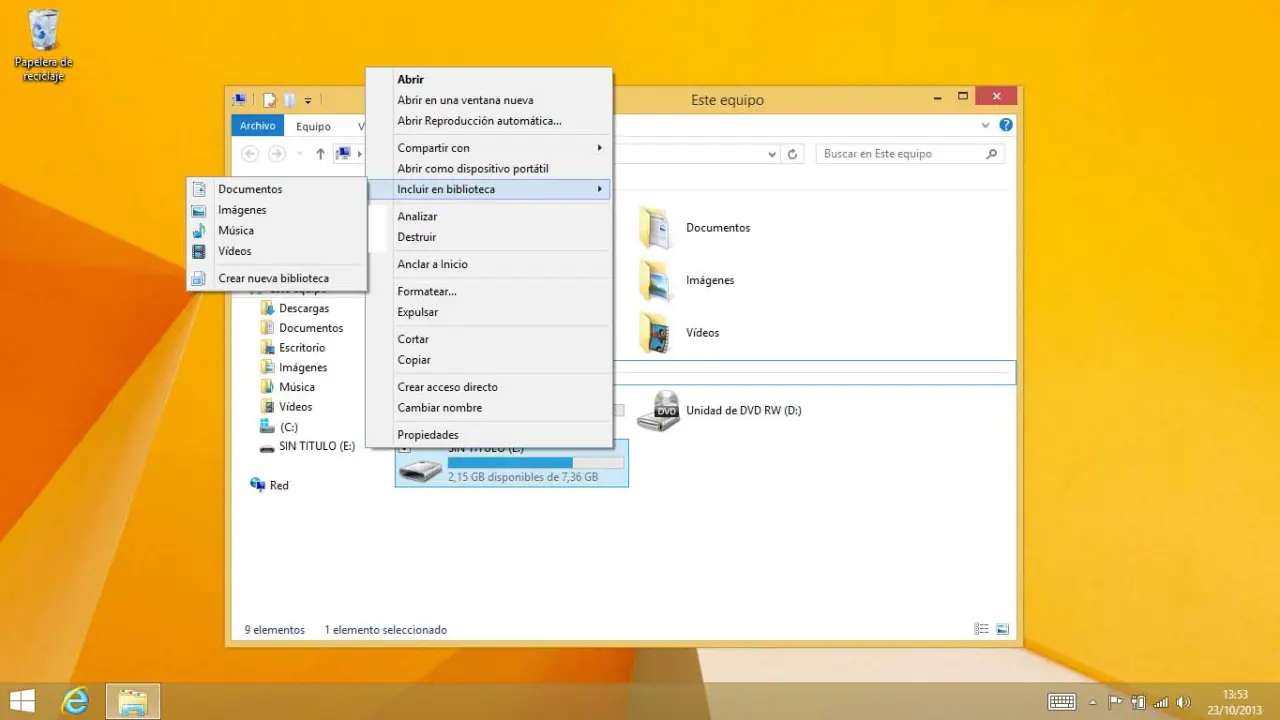The image size is (1280, 720).
Task: Open the explorer help question mark icon
Action: pyautogui.click(x=1006, y=126)
